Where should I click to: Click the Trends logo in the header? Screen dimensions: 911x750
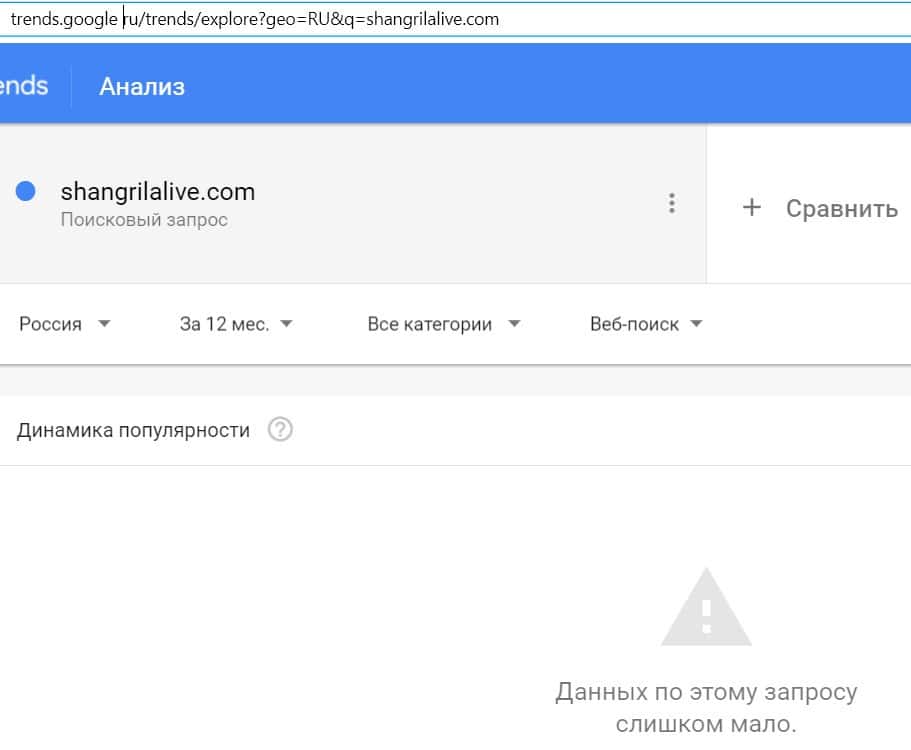(x=24, y=86)
